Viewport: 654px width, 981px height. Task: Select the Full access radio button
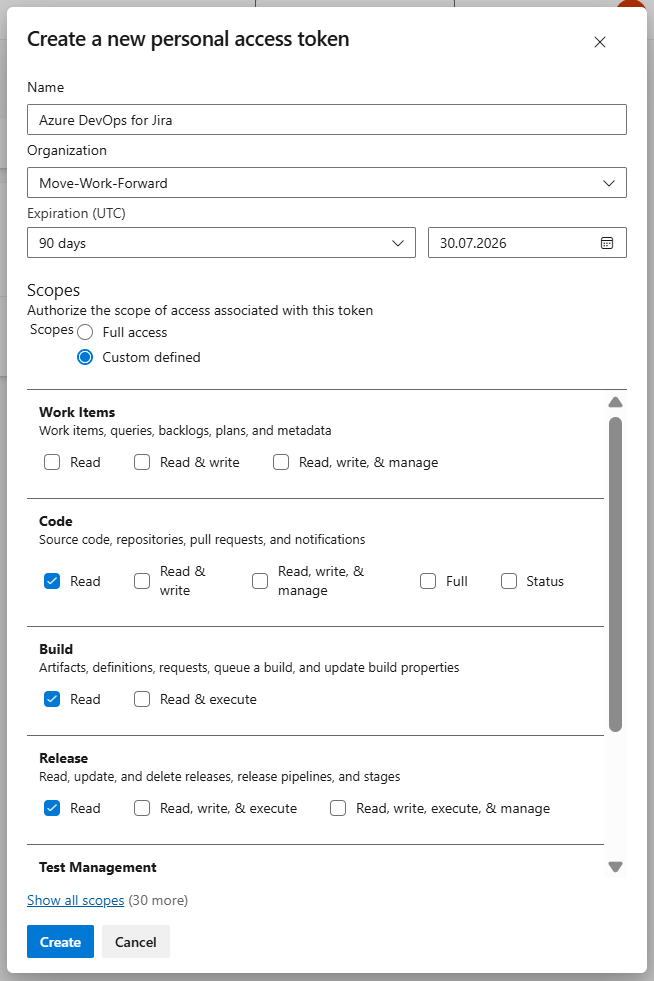[85, 332]
